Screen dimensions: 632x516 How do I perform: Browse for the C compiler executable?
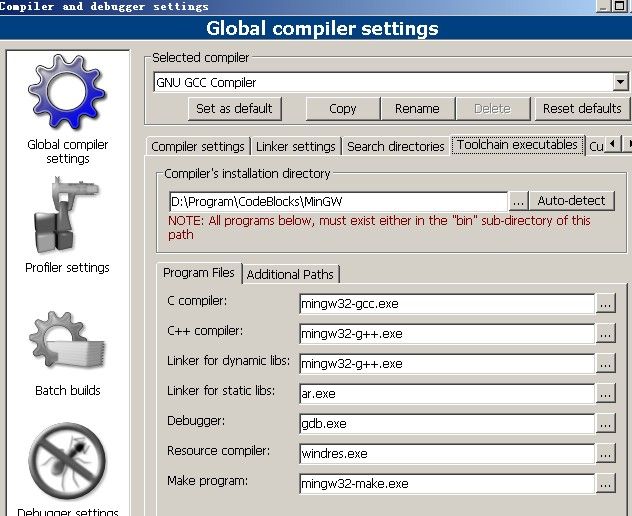click(605, 304)
